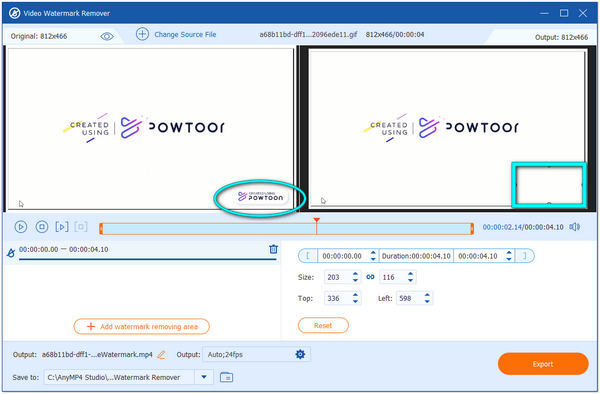Increase the Top value with up arrow

[355, 295]
